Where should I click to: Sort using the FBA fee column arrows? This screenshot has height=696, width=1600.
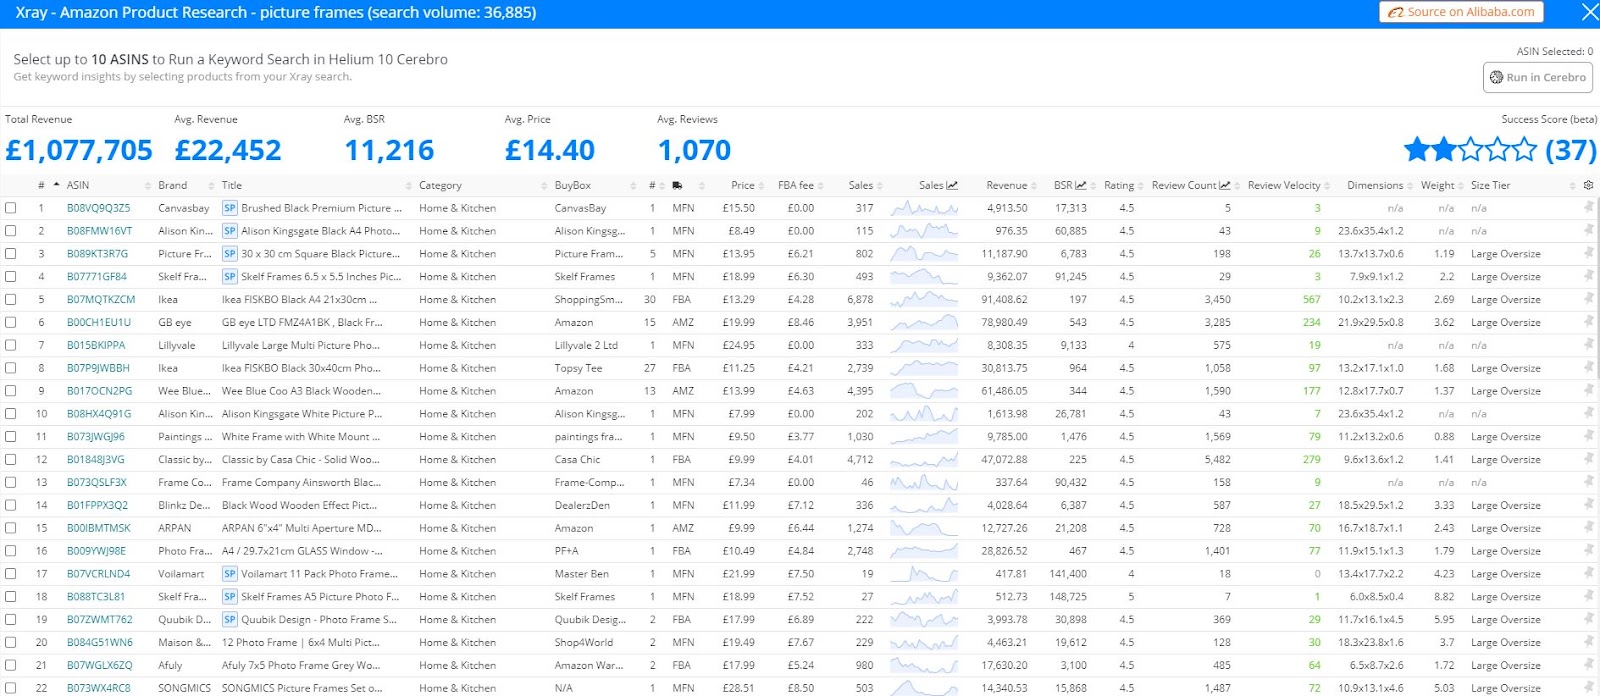pyautogui.click(x=821, y=185)
